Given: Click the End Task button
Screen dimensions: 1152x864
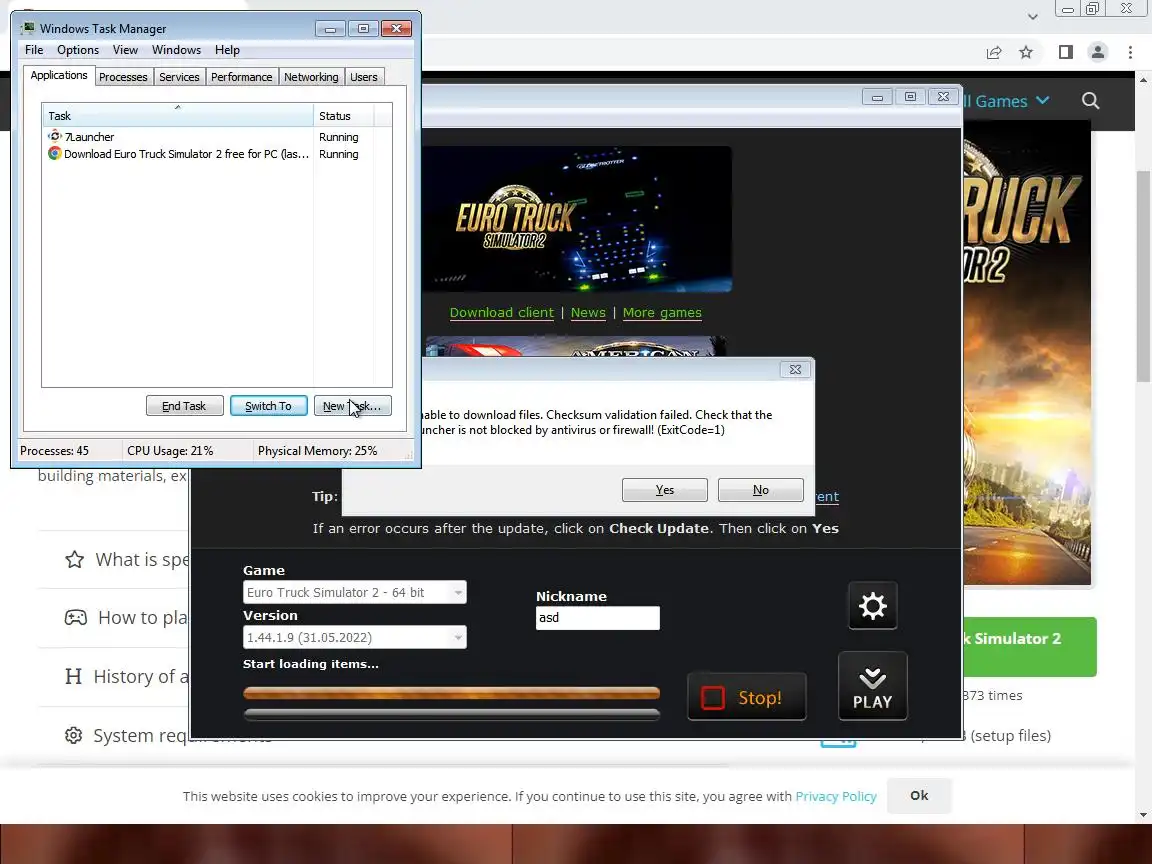Looking at the screenshot, I should [x=184, y=406].
